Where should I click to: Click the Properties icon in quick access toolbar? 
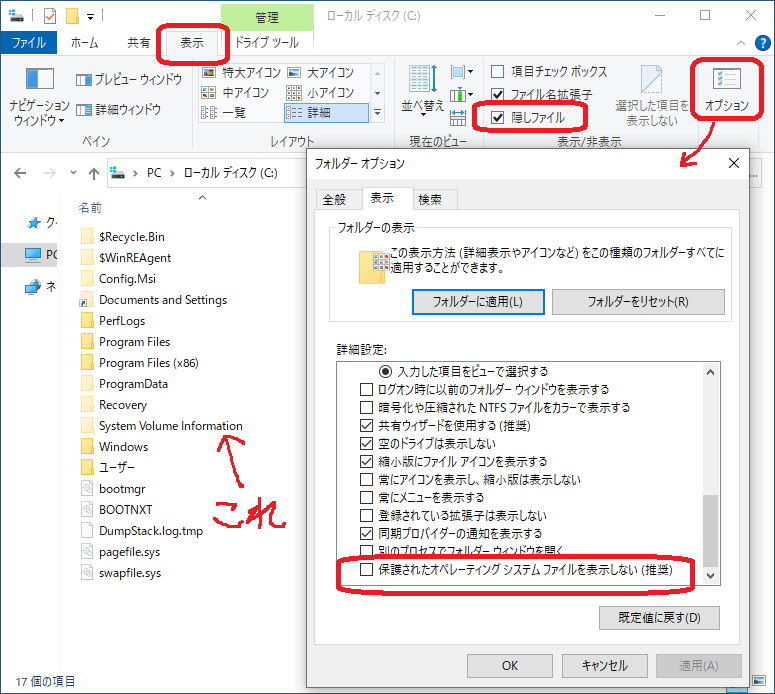(x=50, y=16)
